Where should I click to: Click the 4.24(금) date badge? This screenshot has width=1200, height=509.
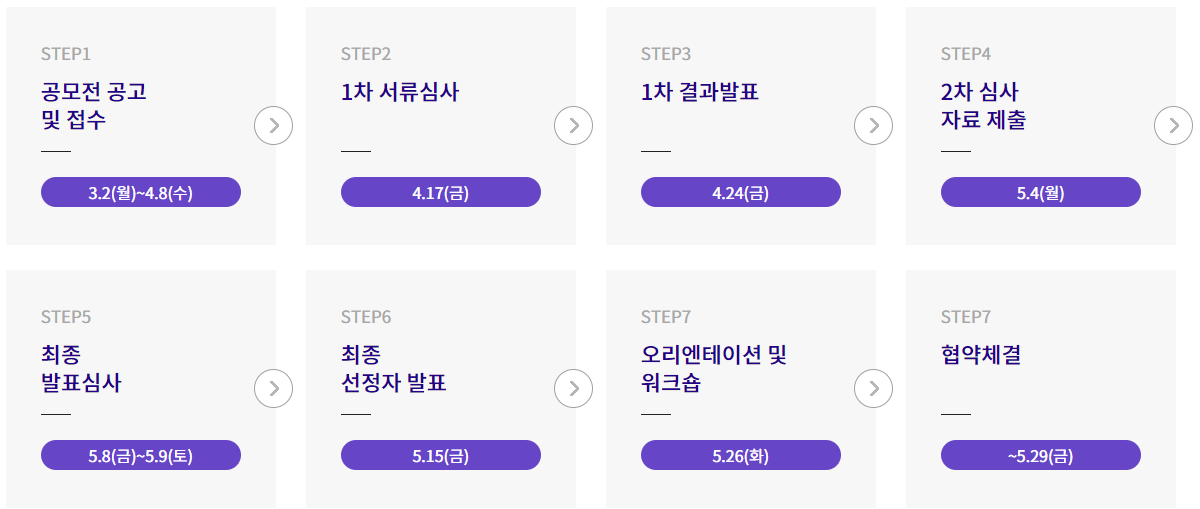click(741, 192)
